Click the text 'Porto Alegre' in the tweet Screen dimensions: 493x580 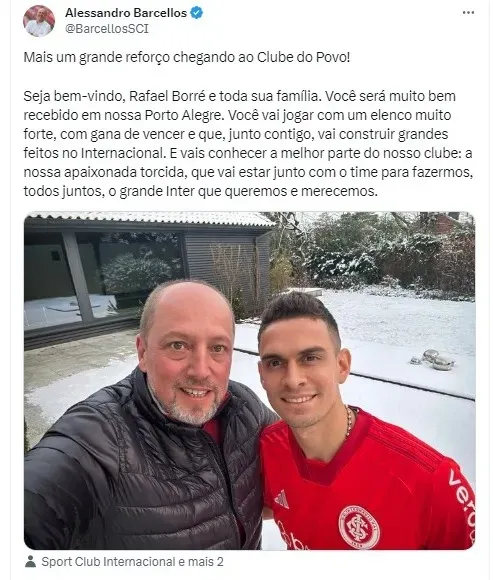click(x=183, y=115)
